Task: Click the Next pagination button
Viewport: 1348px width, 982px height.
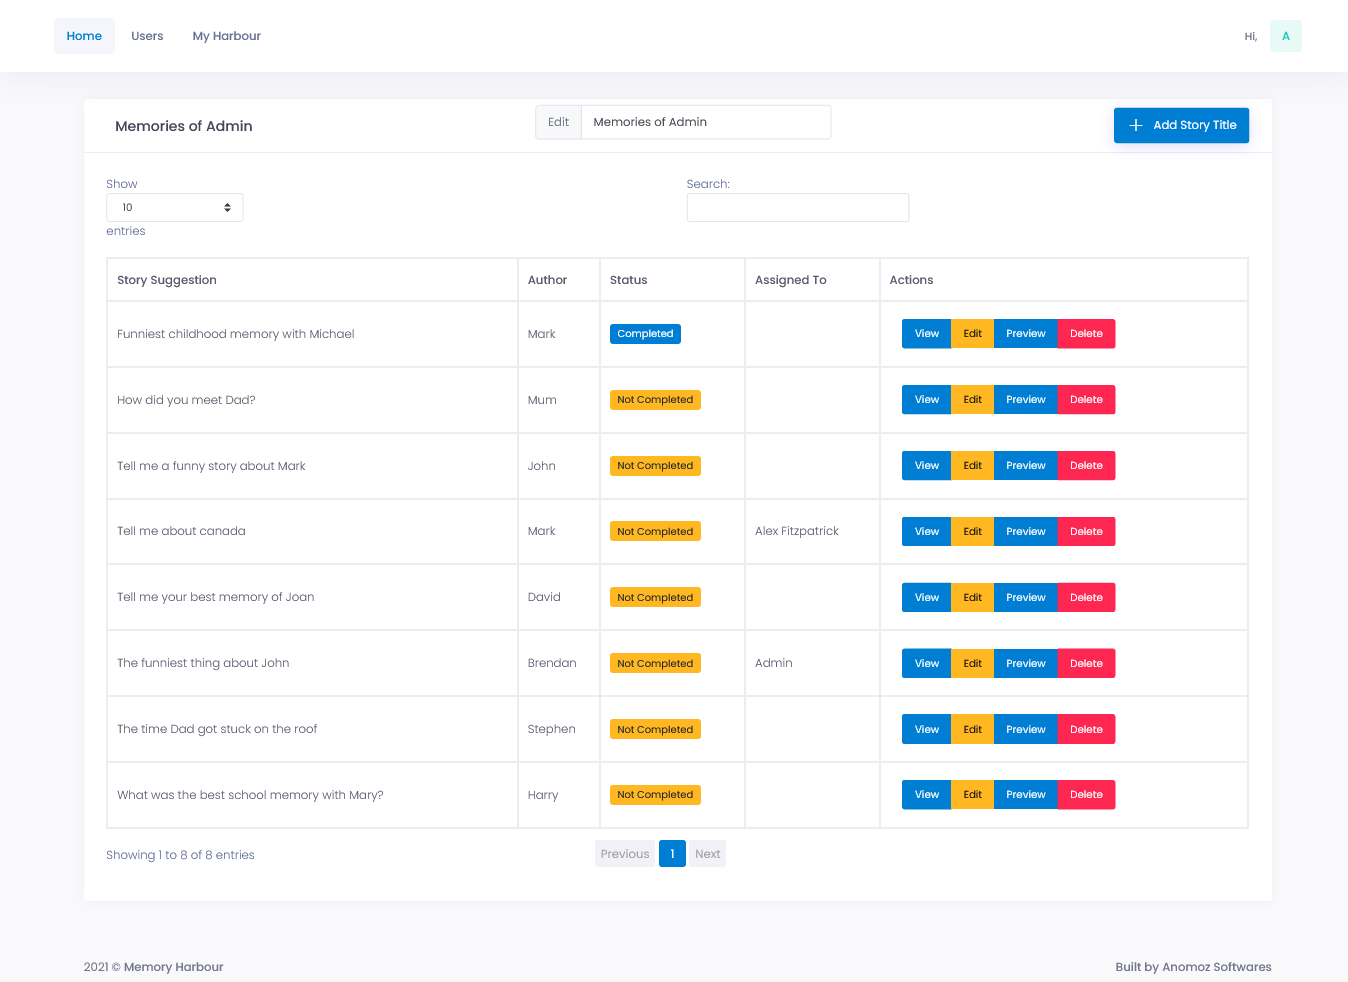Action: click(707, 854)
